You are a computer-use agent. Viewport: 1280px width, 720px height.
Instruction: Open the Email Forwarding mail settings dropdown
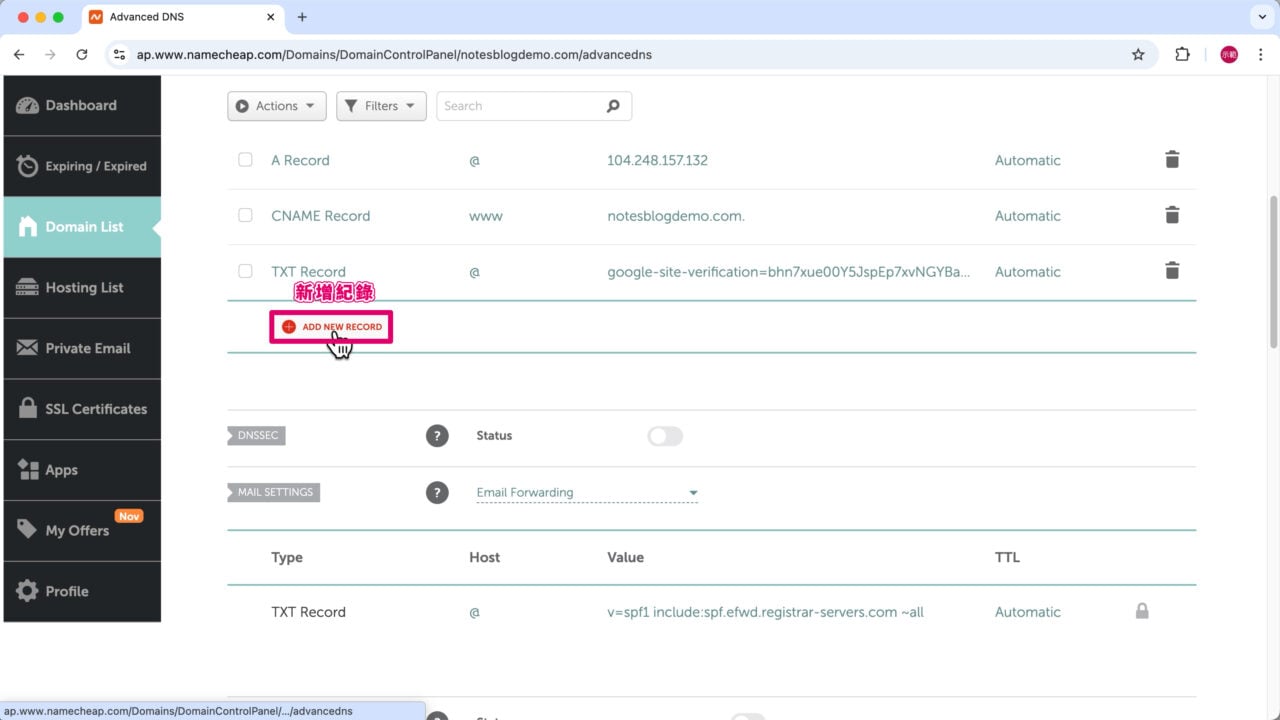click(x=586, y=492)
